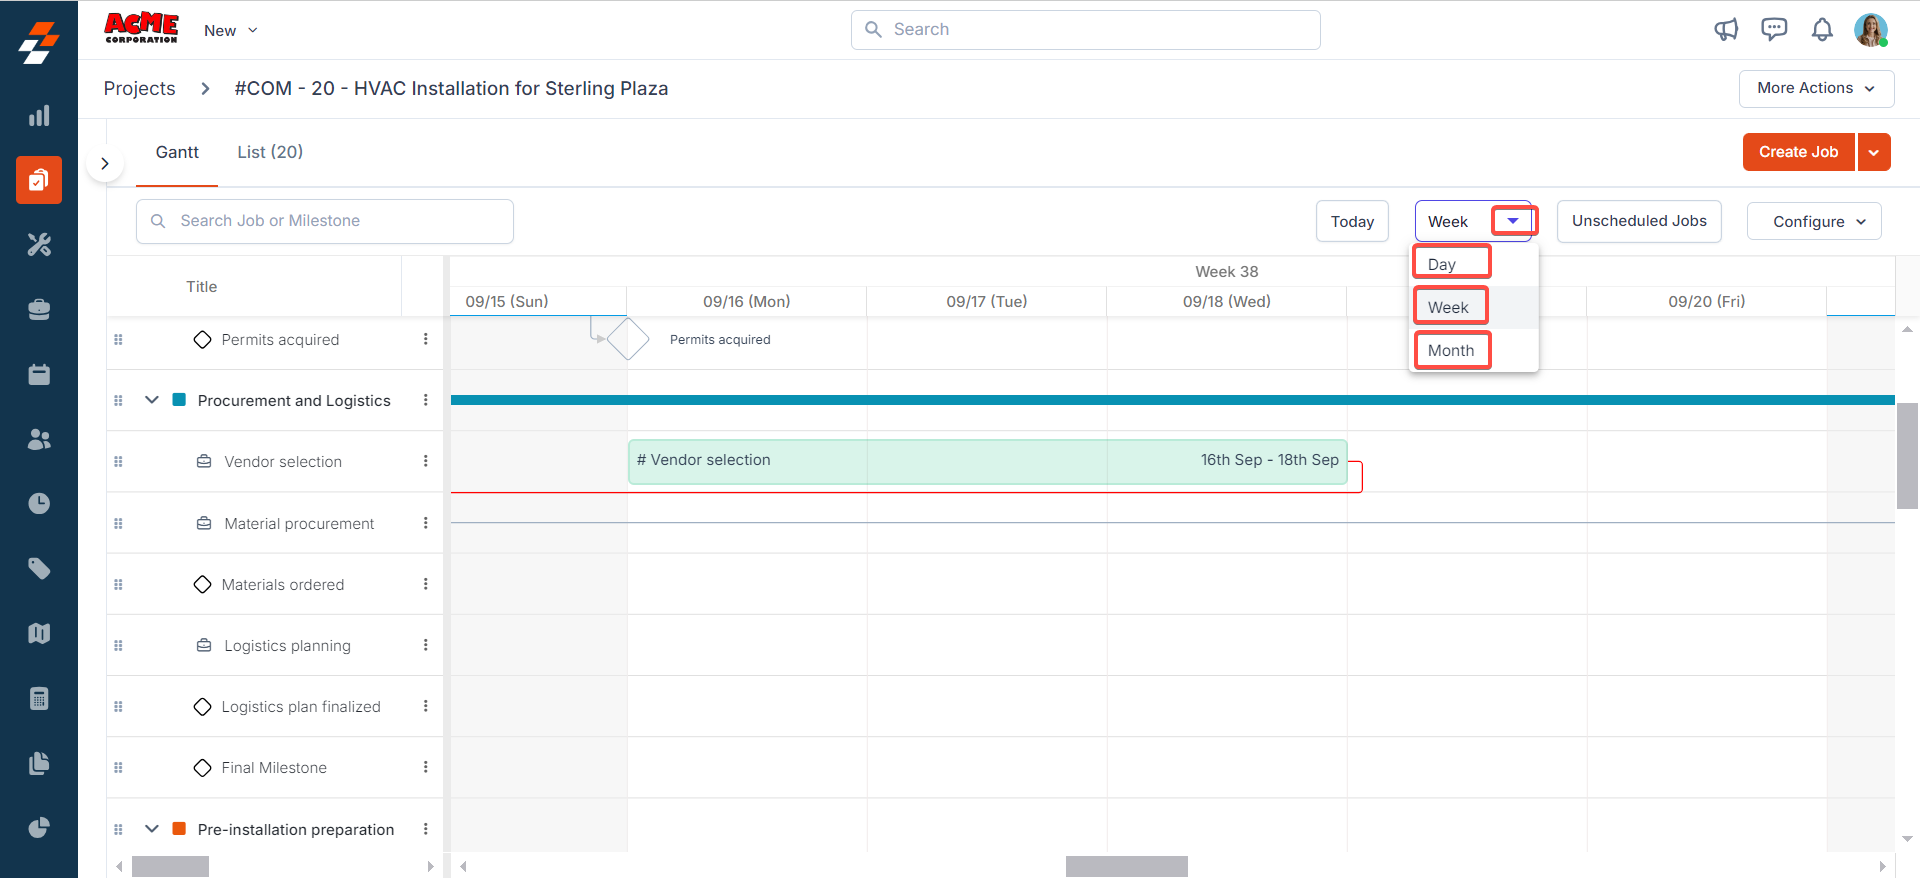Open the clock timesheet sidebar icon
This screenshot has width=1920, height=878.
pyautogui.click(x=39, y=503)
